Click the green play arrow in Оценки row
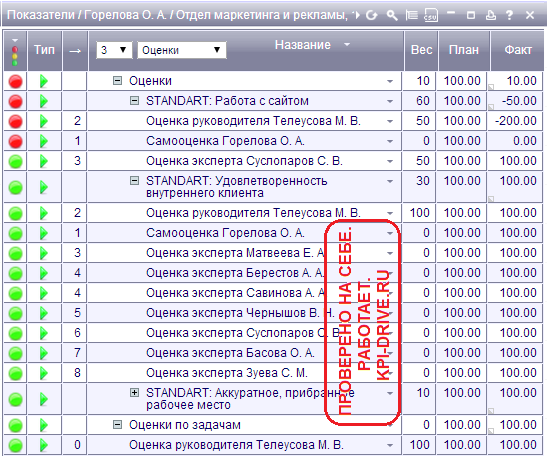This screenshot has width=547, height=457. pyautogui.click(x=44, y=81)
